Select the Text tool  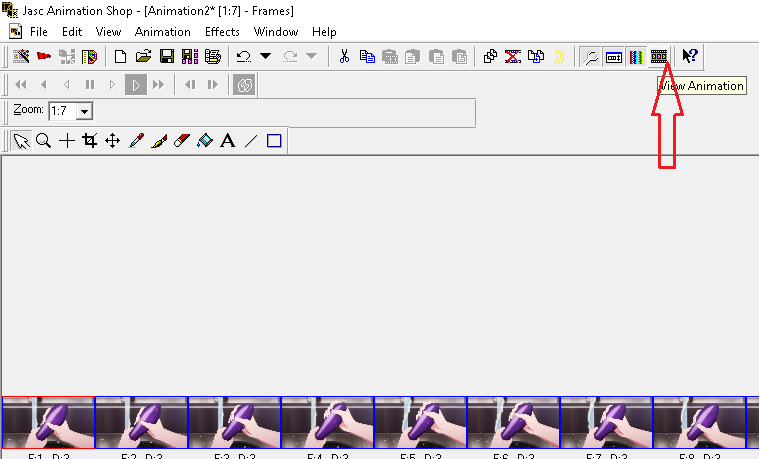[x=228, y=141]
